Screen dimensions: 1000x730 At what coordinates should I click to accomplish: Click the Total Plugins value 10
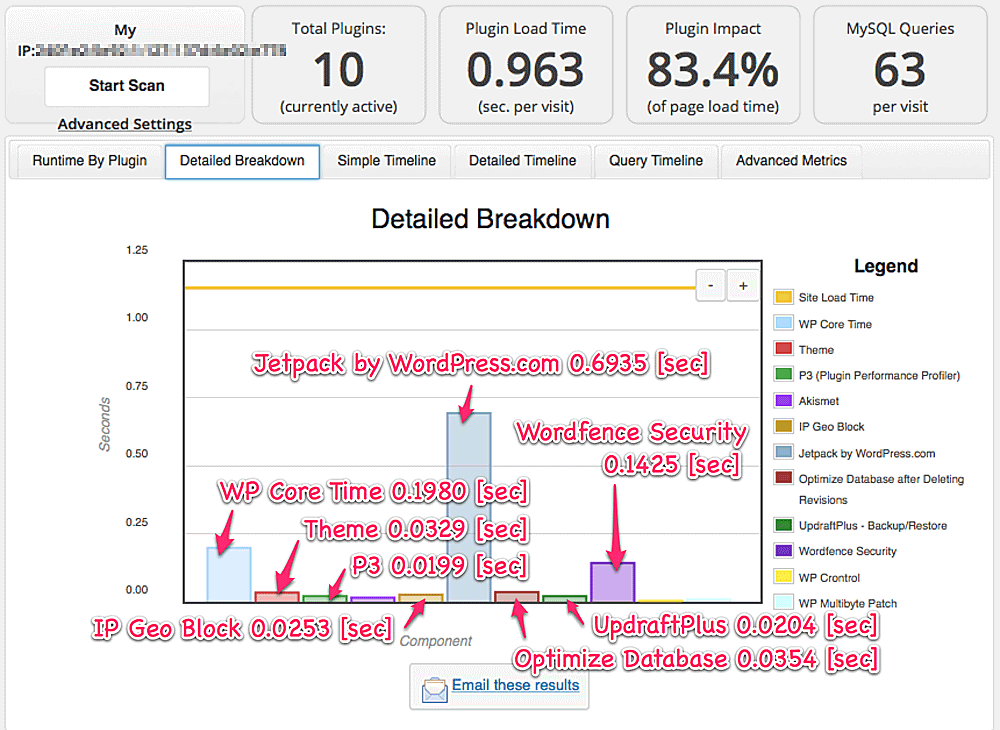339,69
